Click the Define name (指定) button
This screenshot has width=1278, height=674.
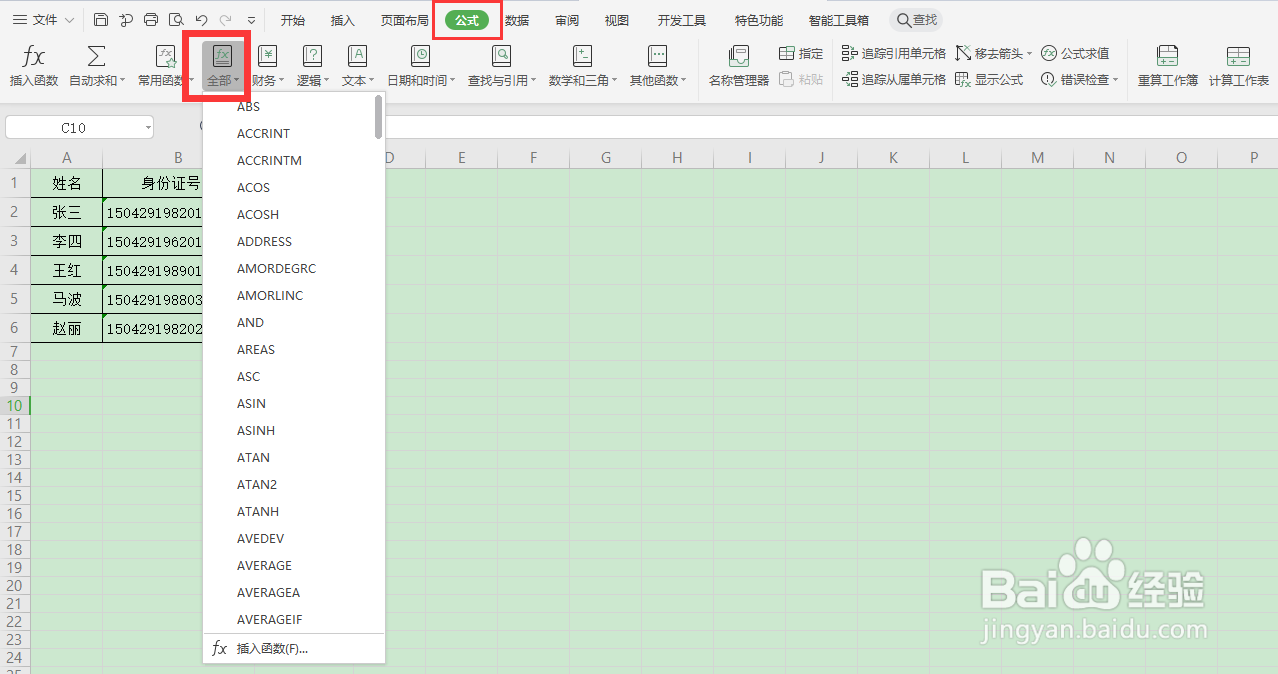tap(801, 53)
